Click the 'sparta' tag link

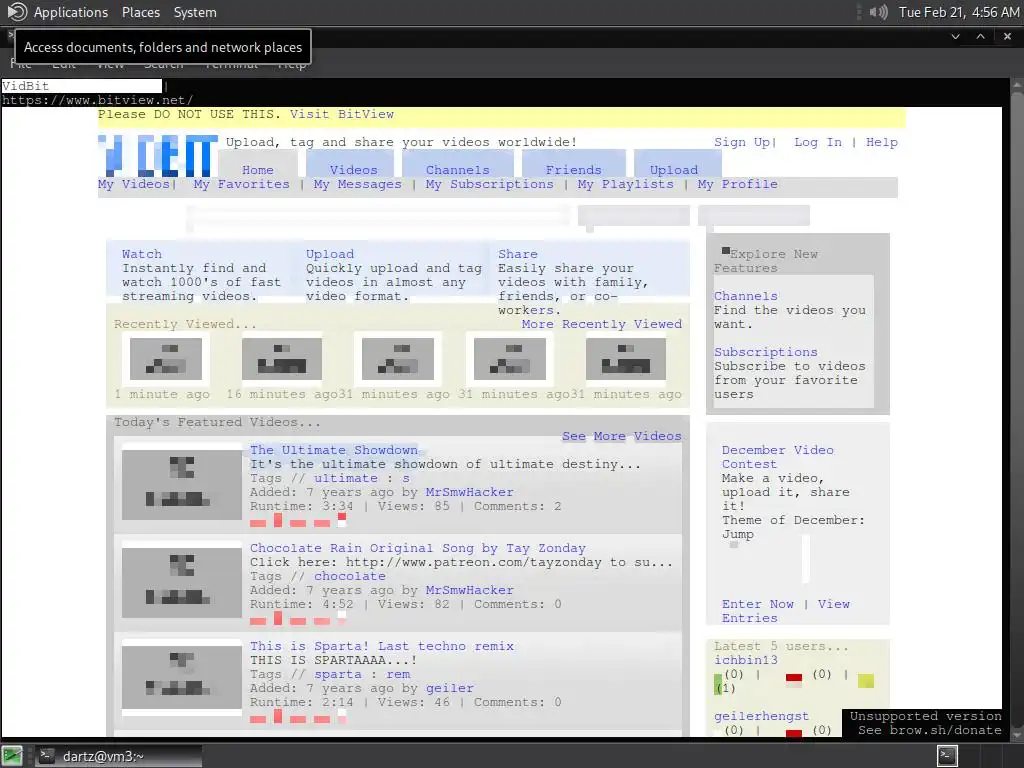pos(338,674)
